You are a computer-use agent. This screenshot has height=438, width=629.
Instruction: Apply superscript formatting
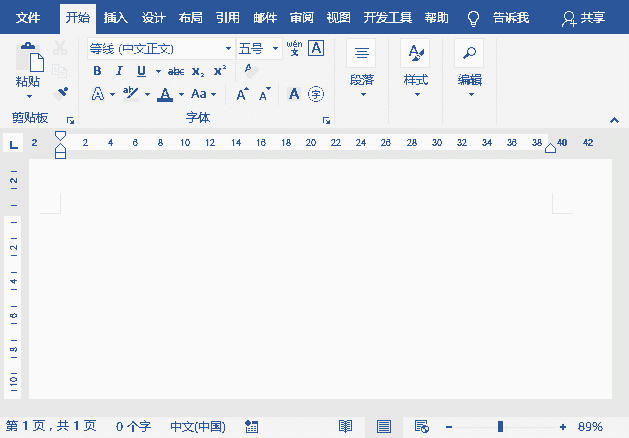[x=220, y=71]
